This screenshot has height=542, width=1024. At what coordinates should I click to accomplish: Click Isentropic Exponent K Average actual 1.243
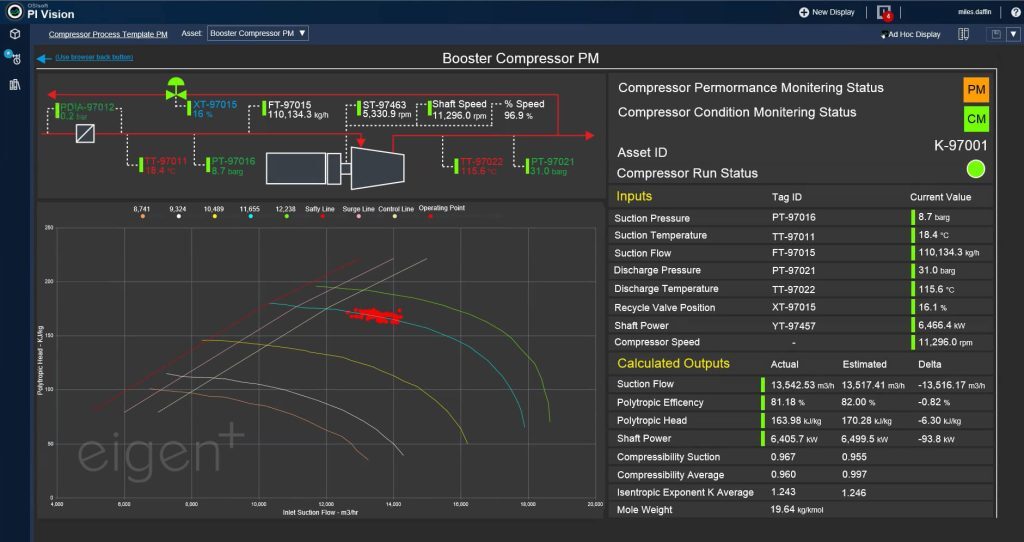click(x=783, y=492)
